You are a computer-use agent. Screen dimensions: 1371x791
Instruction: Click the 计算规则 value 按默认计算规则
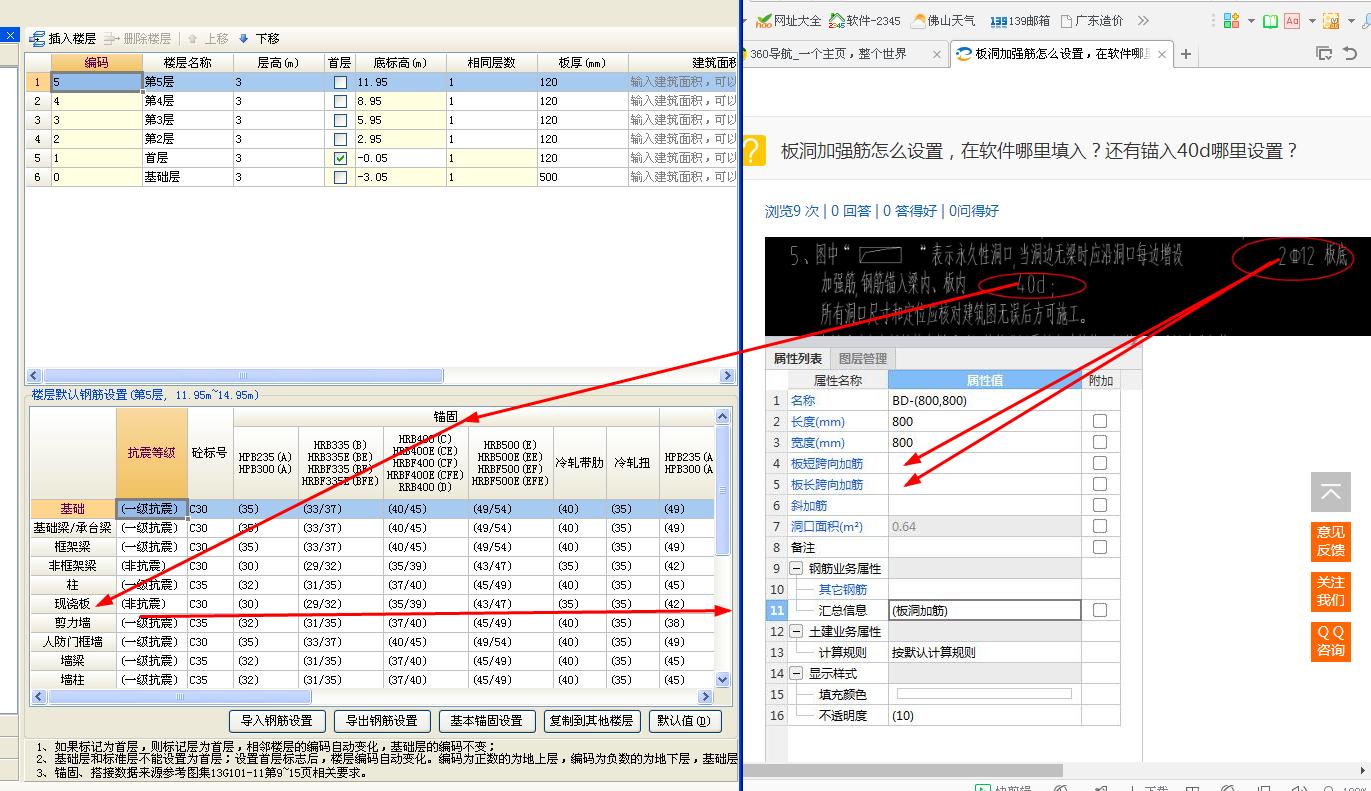click(984, 652)
